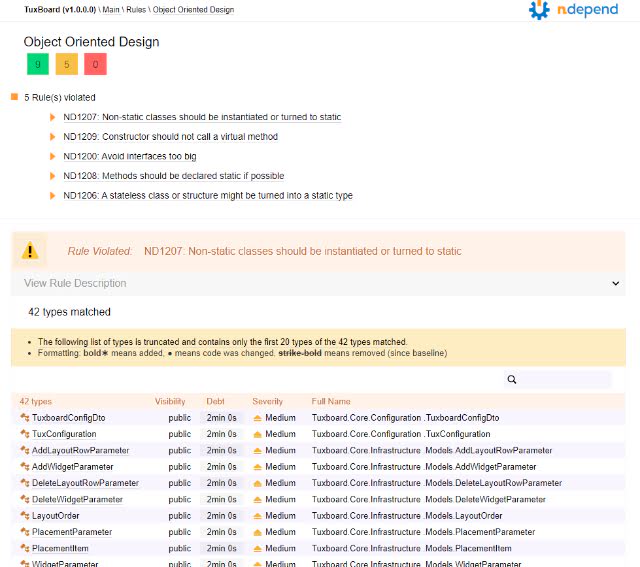Click the warning icon beside Rule Violated
640x567 pixels.
click(30, 251)
